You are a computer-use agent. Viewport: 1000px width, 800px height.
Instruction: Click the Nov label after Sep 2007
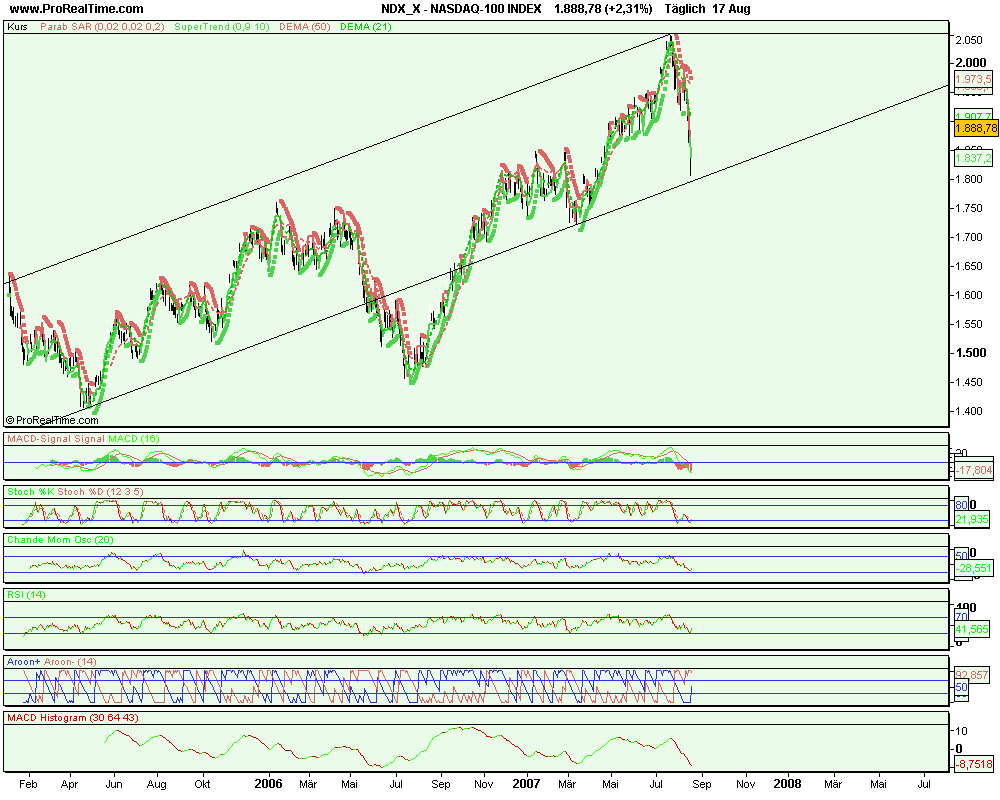point(746,784)
